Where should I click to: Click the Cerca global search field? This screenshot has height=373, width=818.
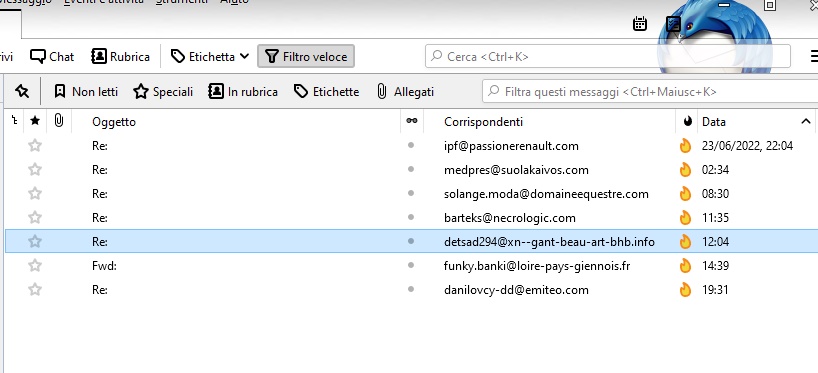click(x=608, y=56)
